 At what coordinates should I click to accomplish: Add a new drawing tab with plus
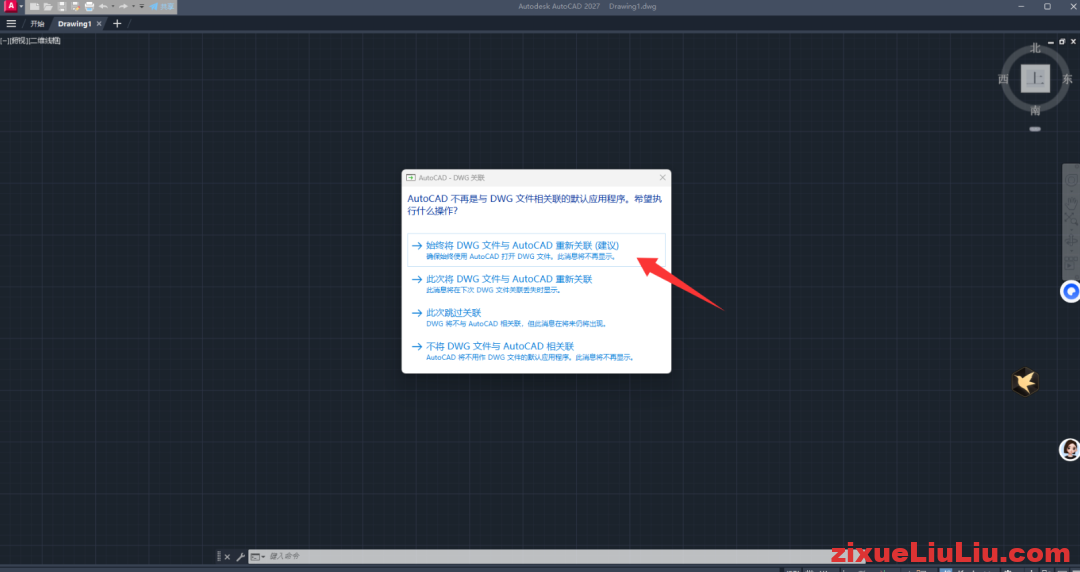[117, 23]
